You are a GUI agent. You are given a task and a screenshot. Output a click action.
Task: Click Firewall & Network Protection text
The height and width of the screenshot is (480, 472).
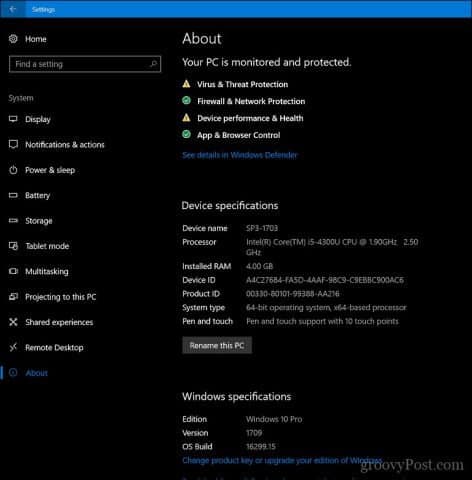pyautogui.click(x=251, y=101)
